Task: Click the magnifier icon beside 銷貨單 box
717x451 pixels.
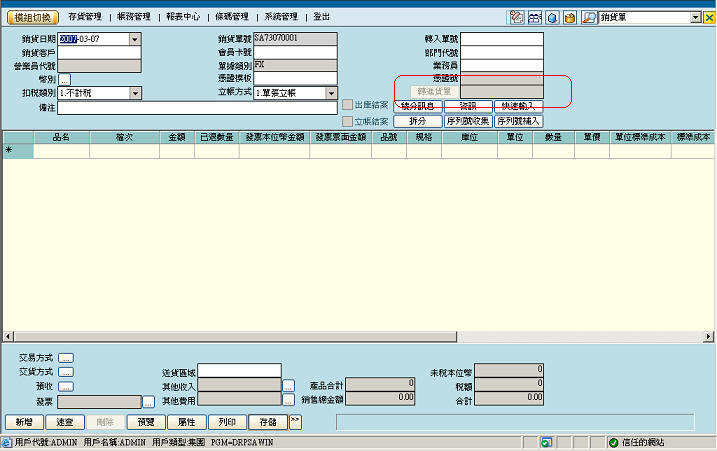Action: [x=590, y=18]
